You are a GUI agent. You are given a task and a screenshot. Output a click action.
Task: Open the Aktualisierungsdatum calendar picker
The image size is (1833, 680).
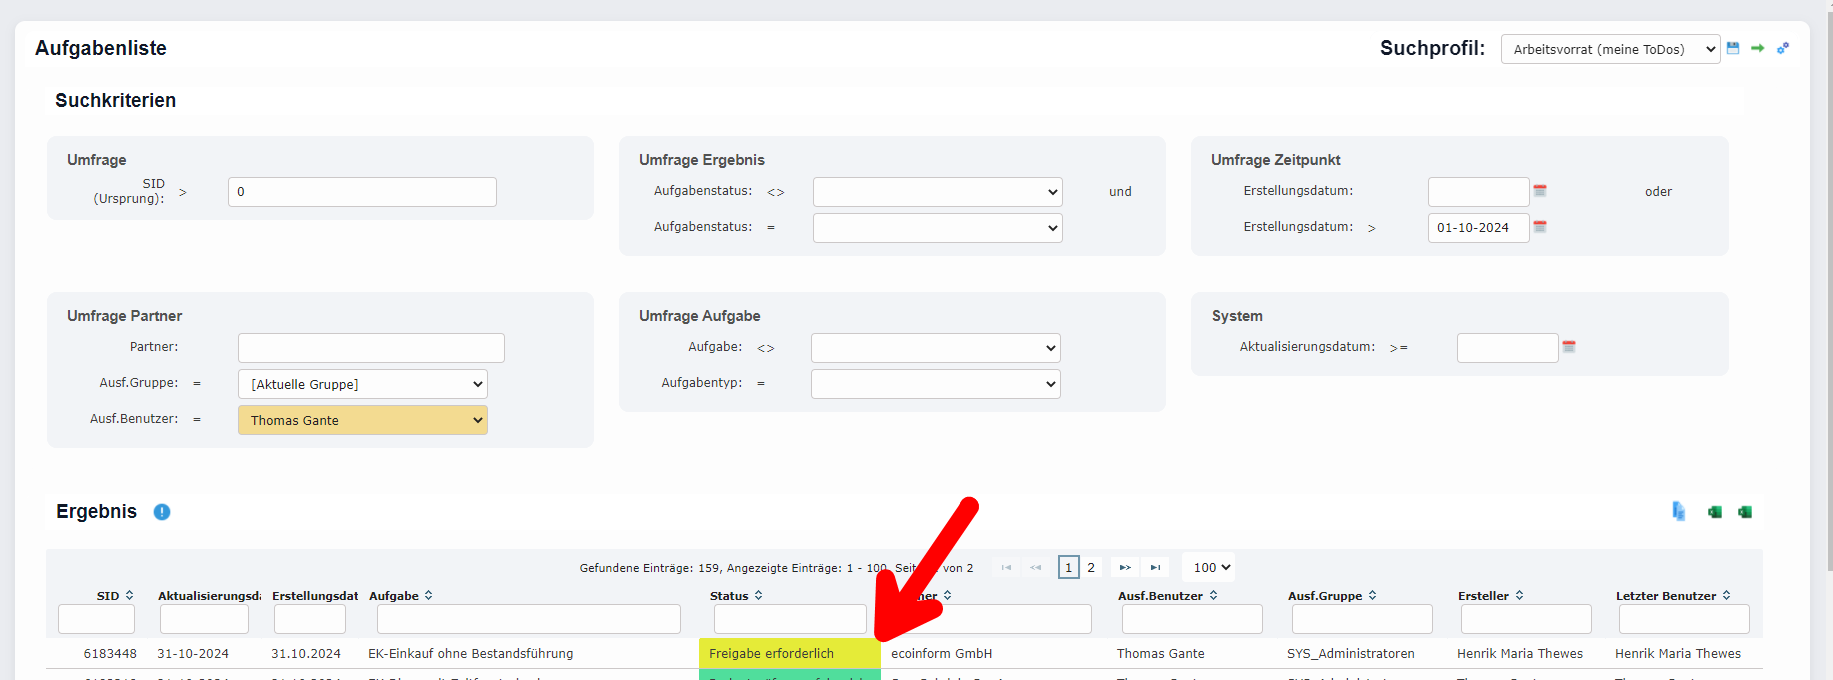(x=1569, y=347)
